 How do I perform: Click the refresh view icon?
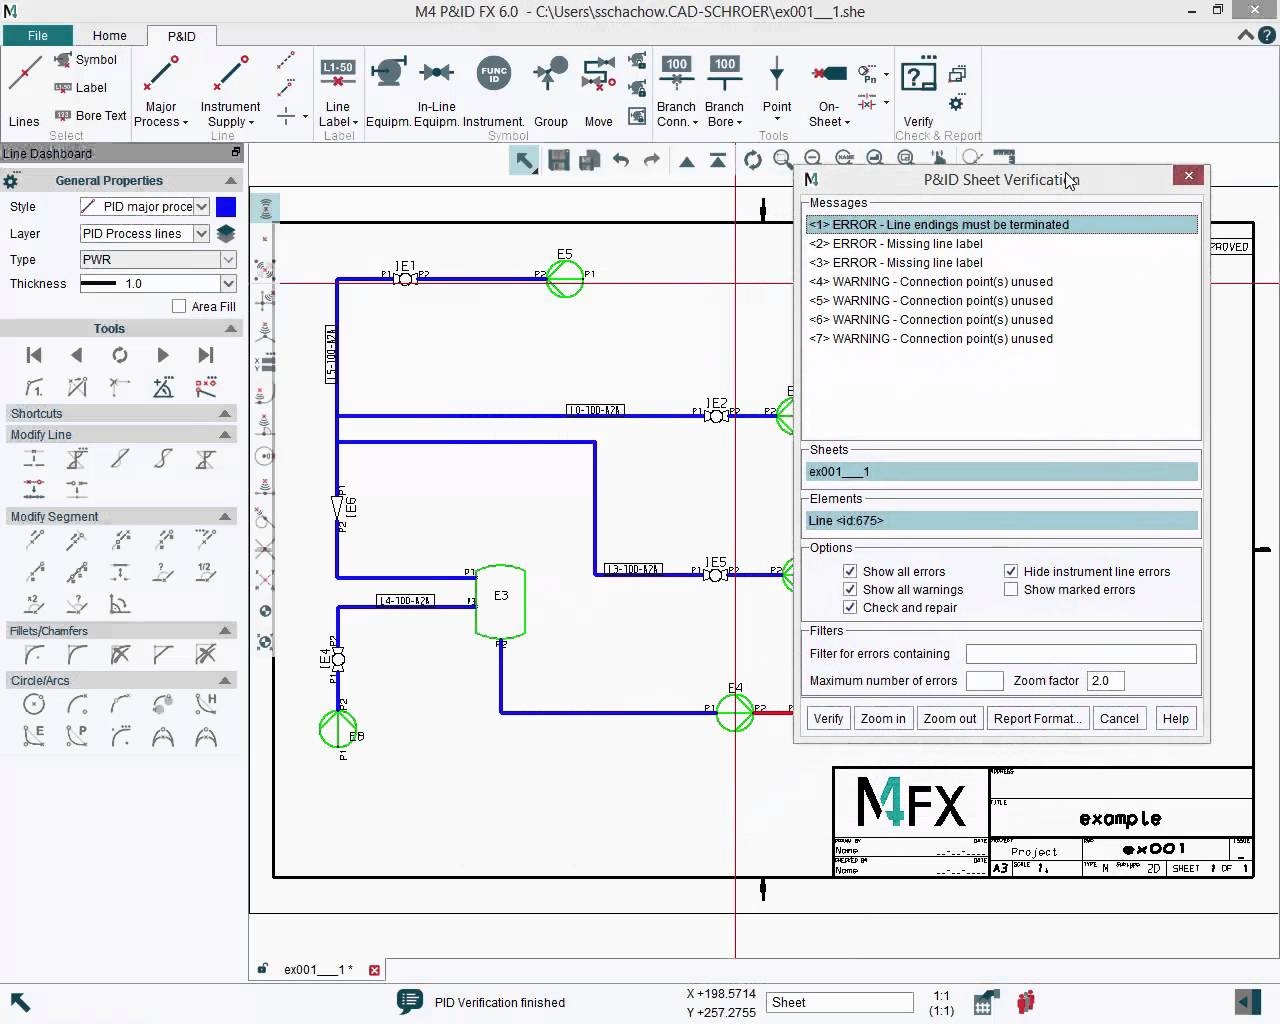pos(753,160)
